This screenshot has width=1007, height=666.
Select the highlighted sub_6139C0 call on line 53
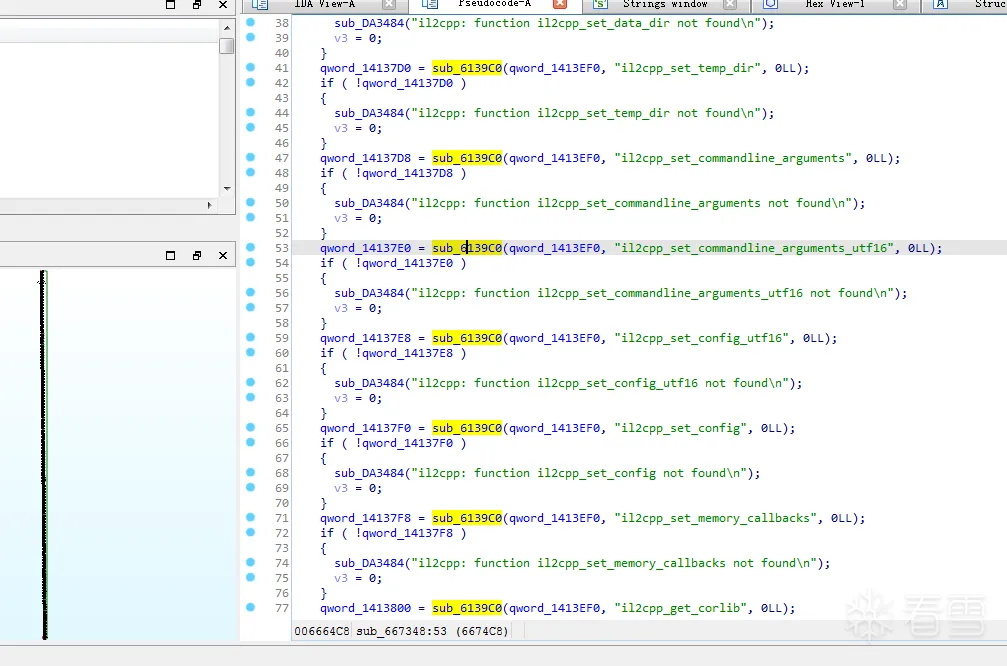[467, 248]
